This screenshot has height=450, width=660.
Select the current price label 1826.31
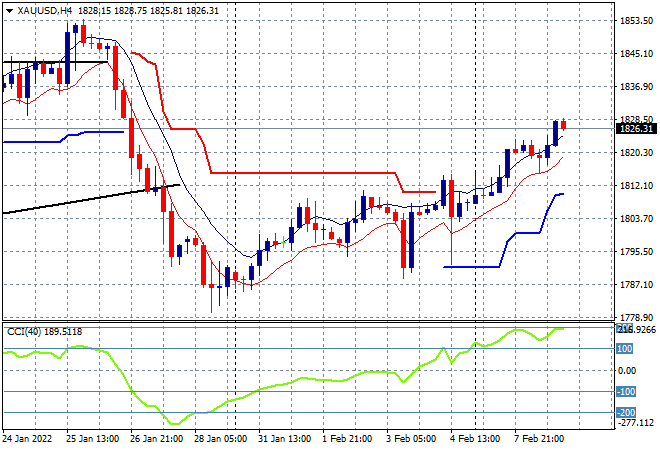(x=636, y=129)
